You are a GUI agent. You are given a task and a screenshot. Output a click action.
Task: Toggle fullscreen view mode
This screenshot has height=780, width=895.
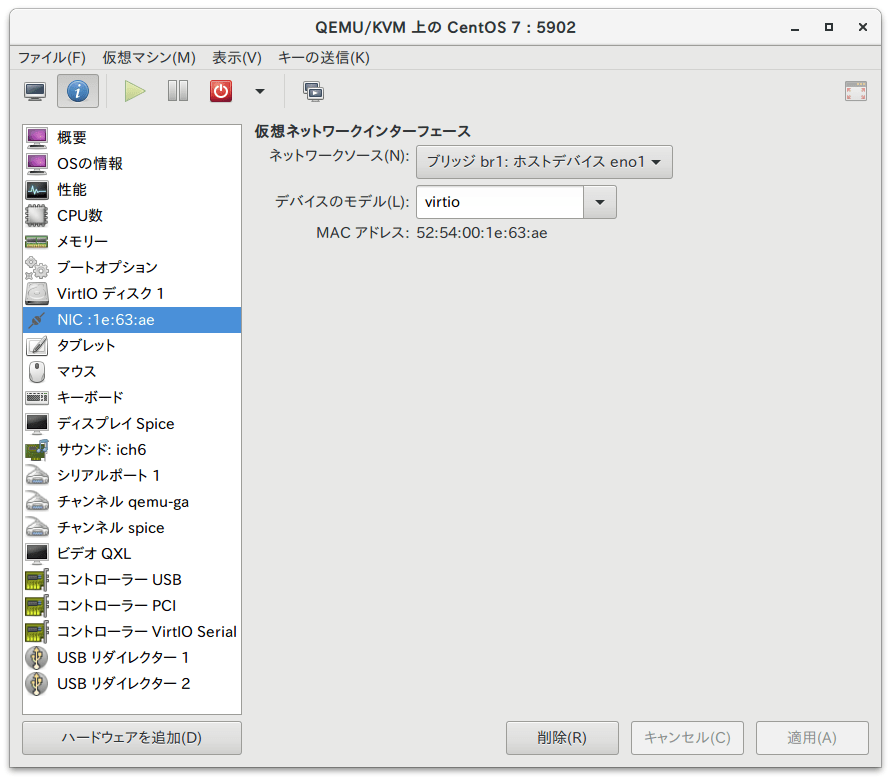coord(855,90)
